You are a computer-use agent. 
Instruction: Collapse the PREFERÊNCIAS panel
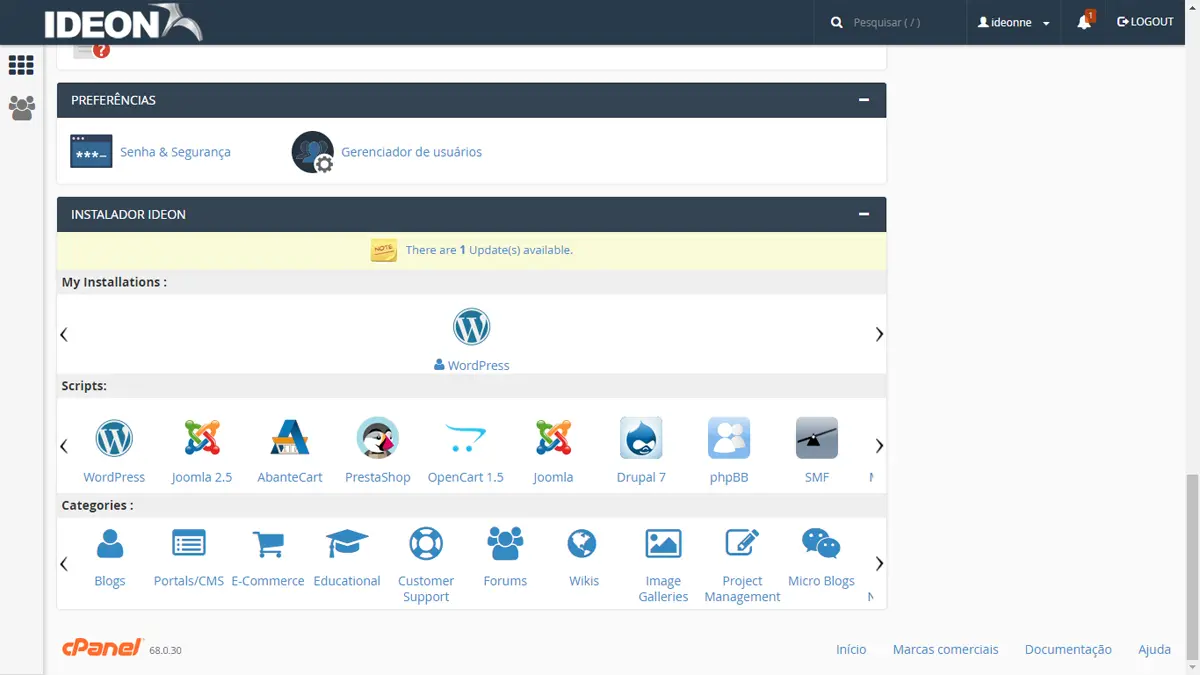[862, 100]
